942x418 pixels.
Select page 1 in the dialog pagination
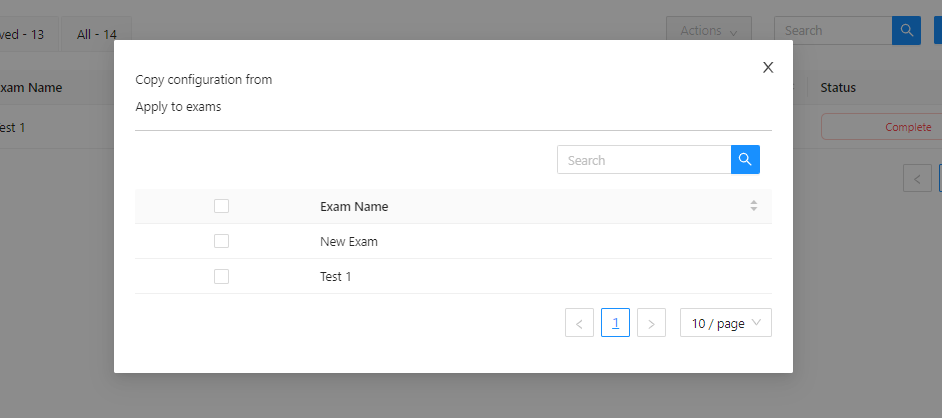pyautogui.click(x=615, y=323)
